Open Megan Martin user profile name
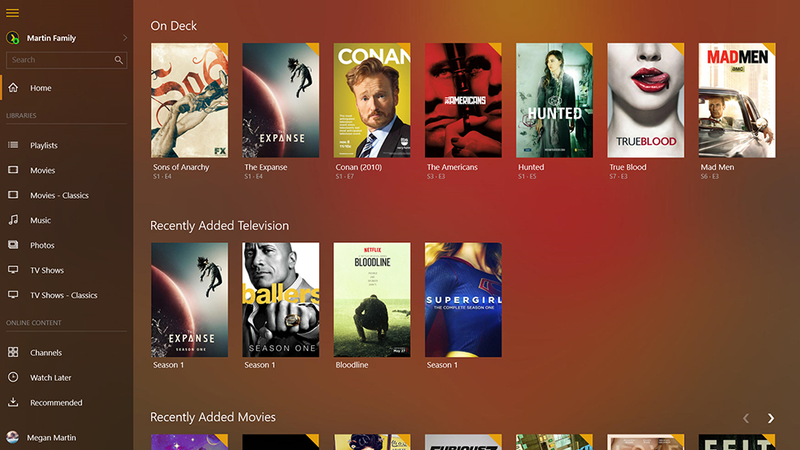The height and width of the screenshot is (450, 800). (x=51, y=438)
